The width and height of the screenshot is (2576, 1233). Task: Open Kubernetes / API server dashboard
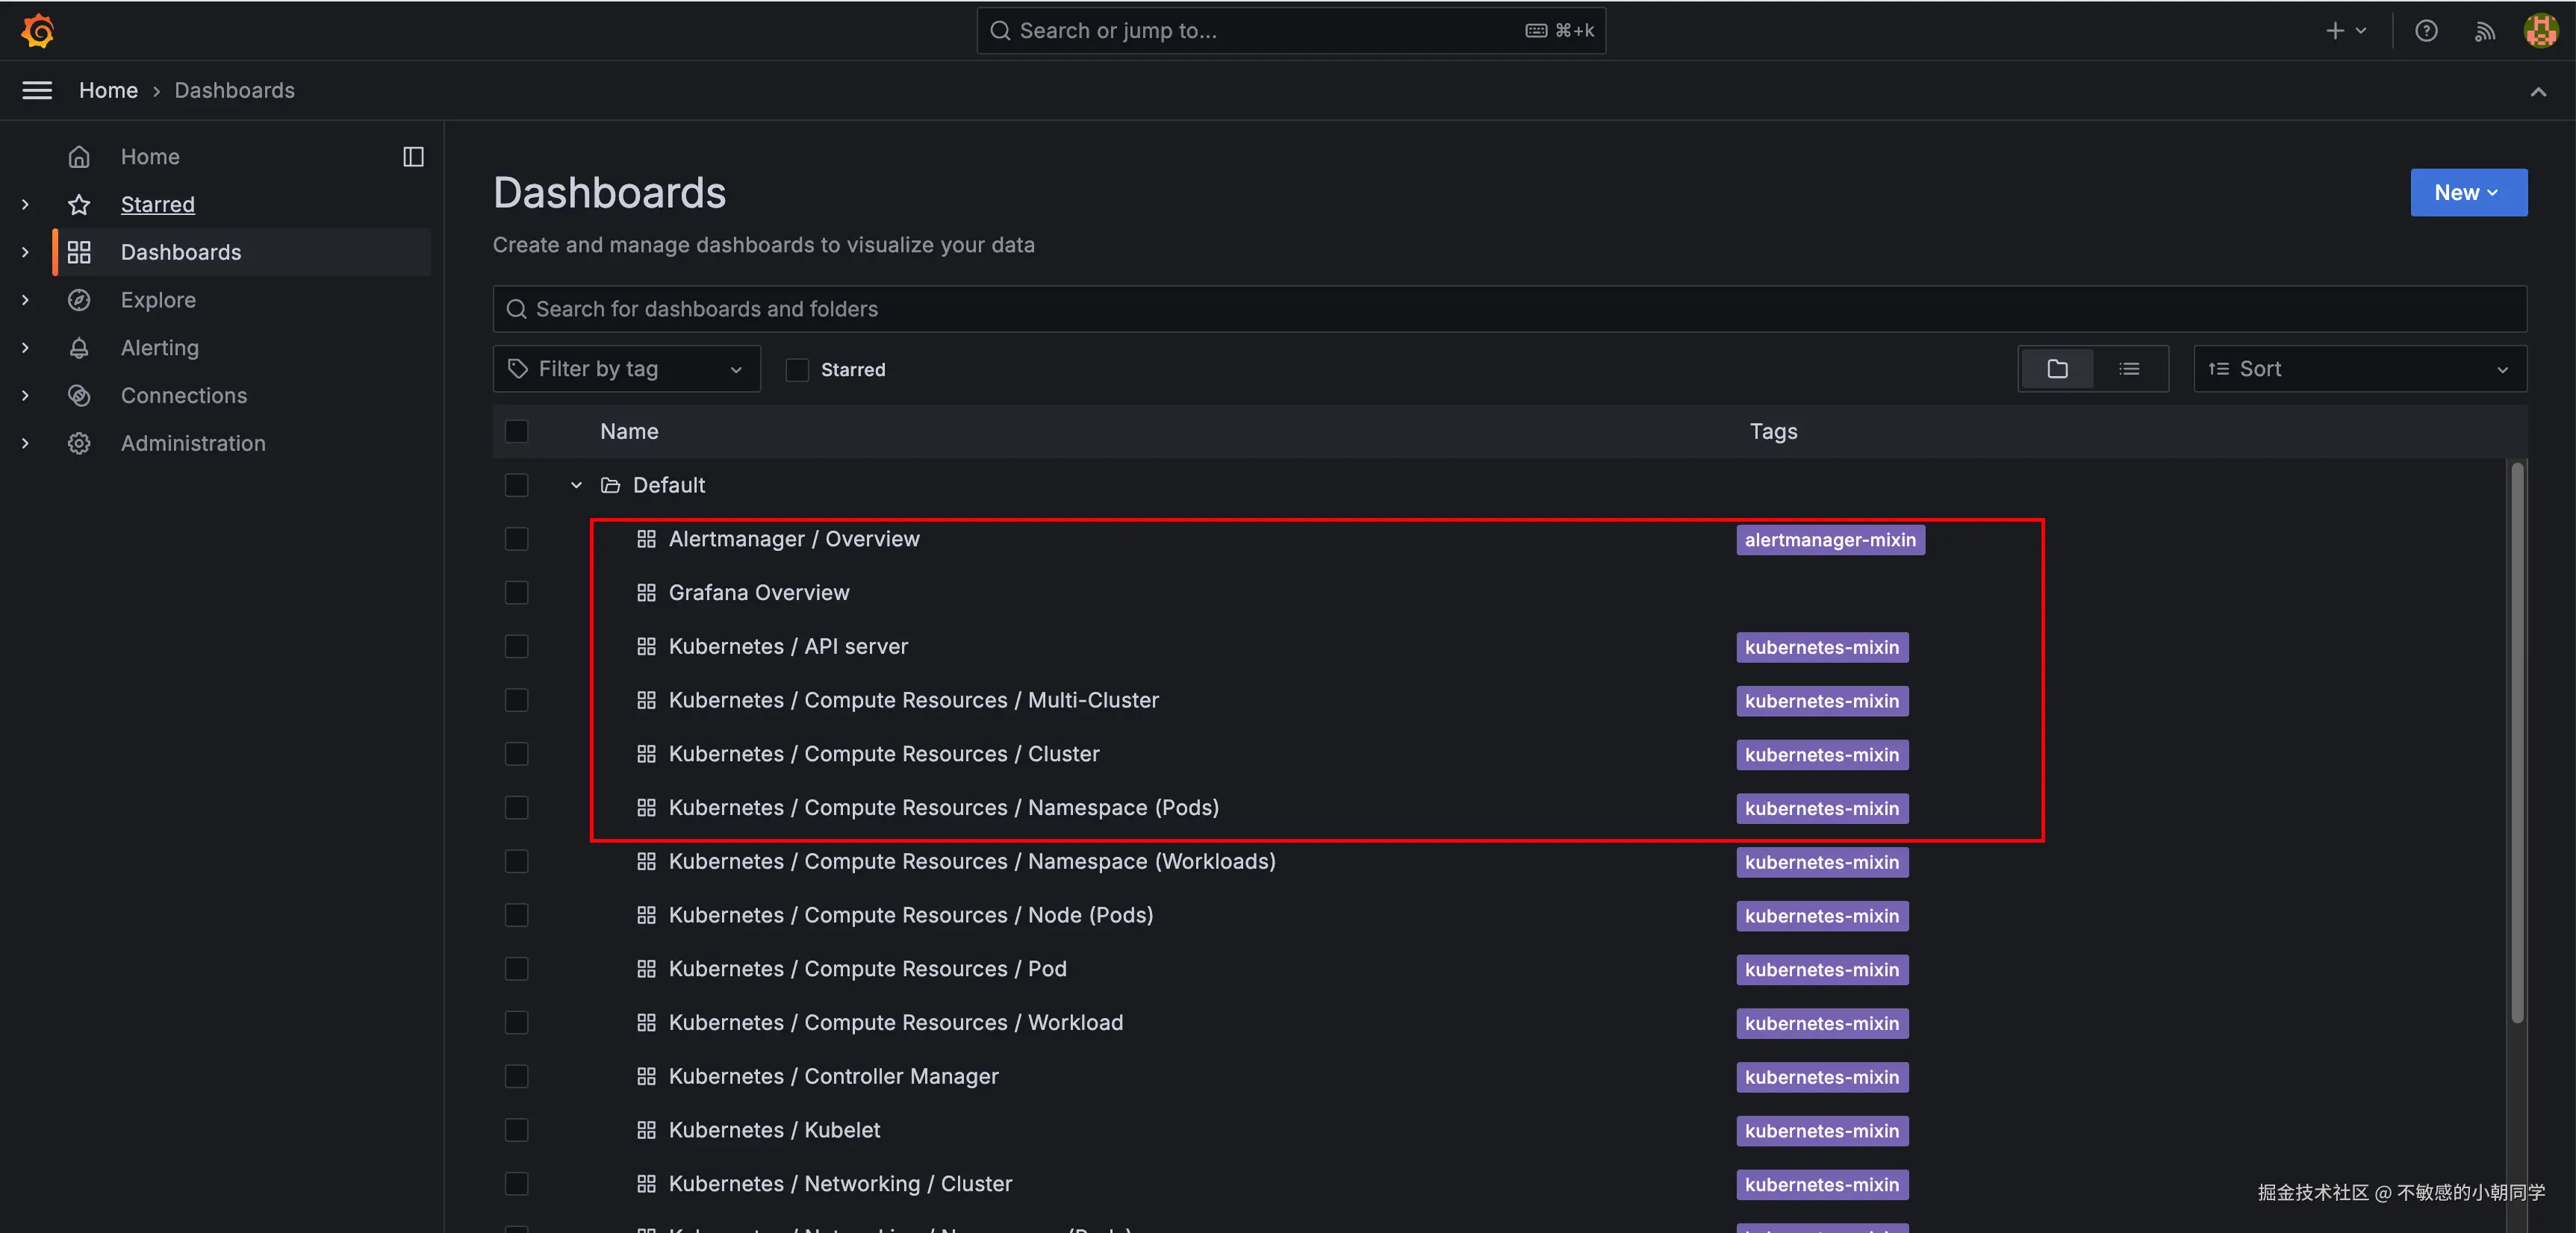coord(787,646)
